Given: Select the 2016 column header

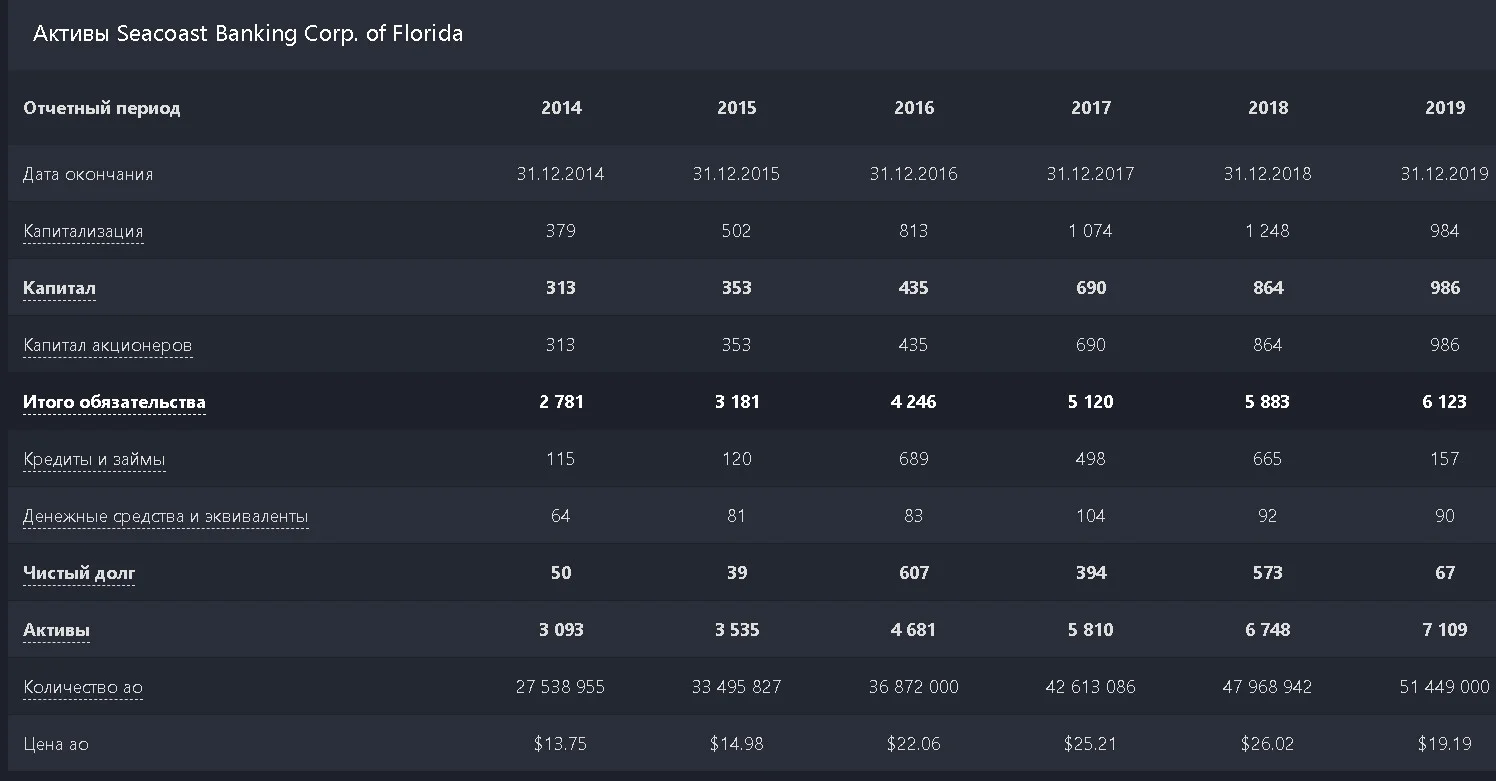Looking at the screenshot, I should 914,108.
